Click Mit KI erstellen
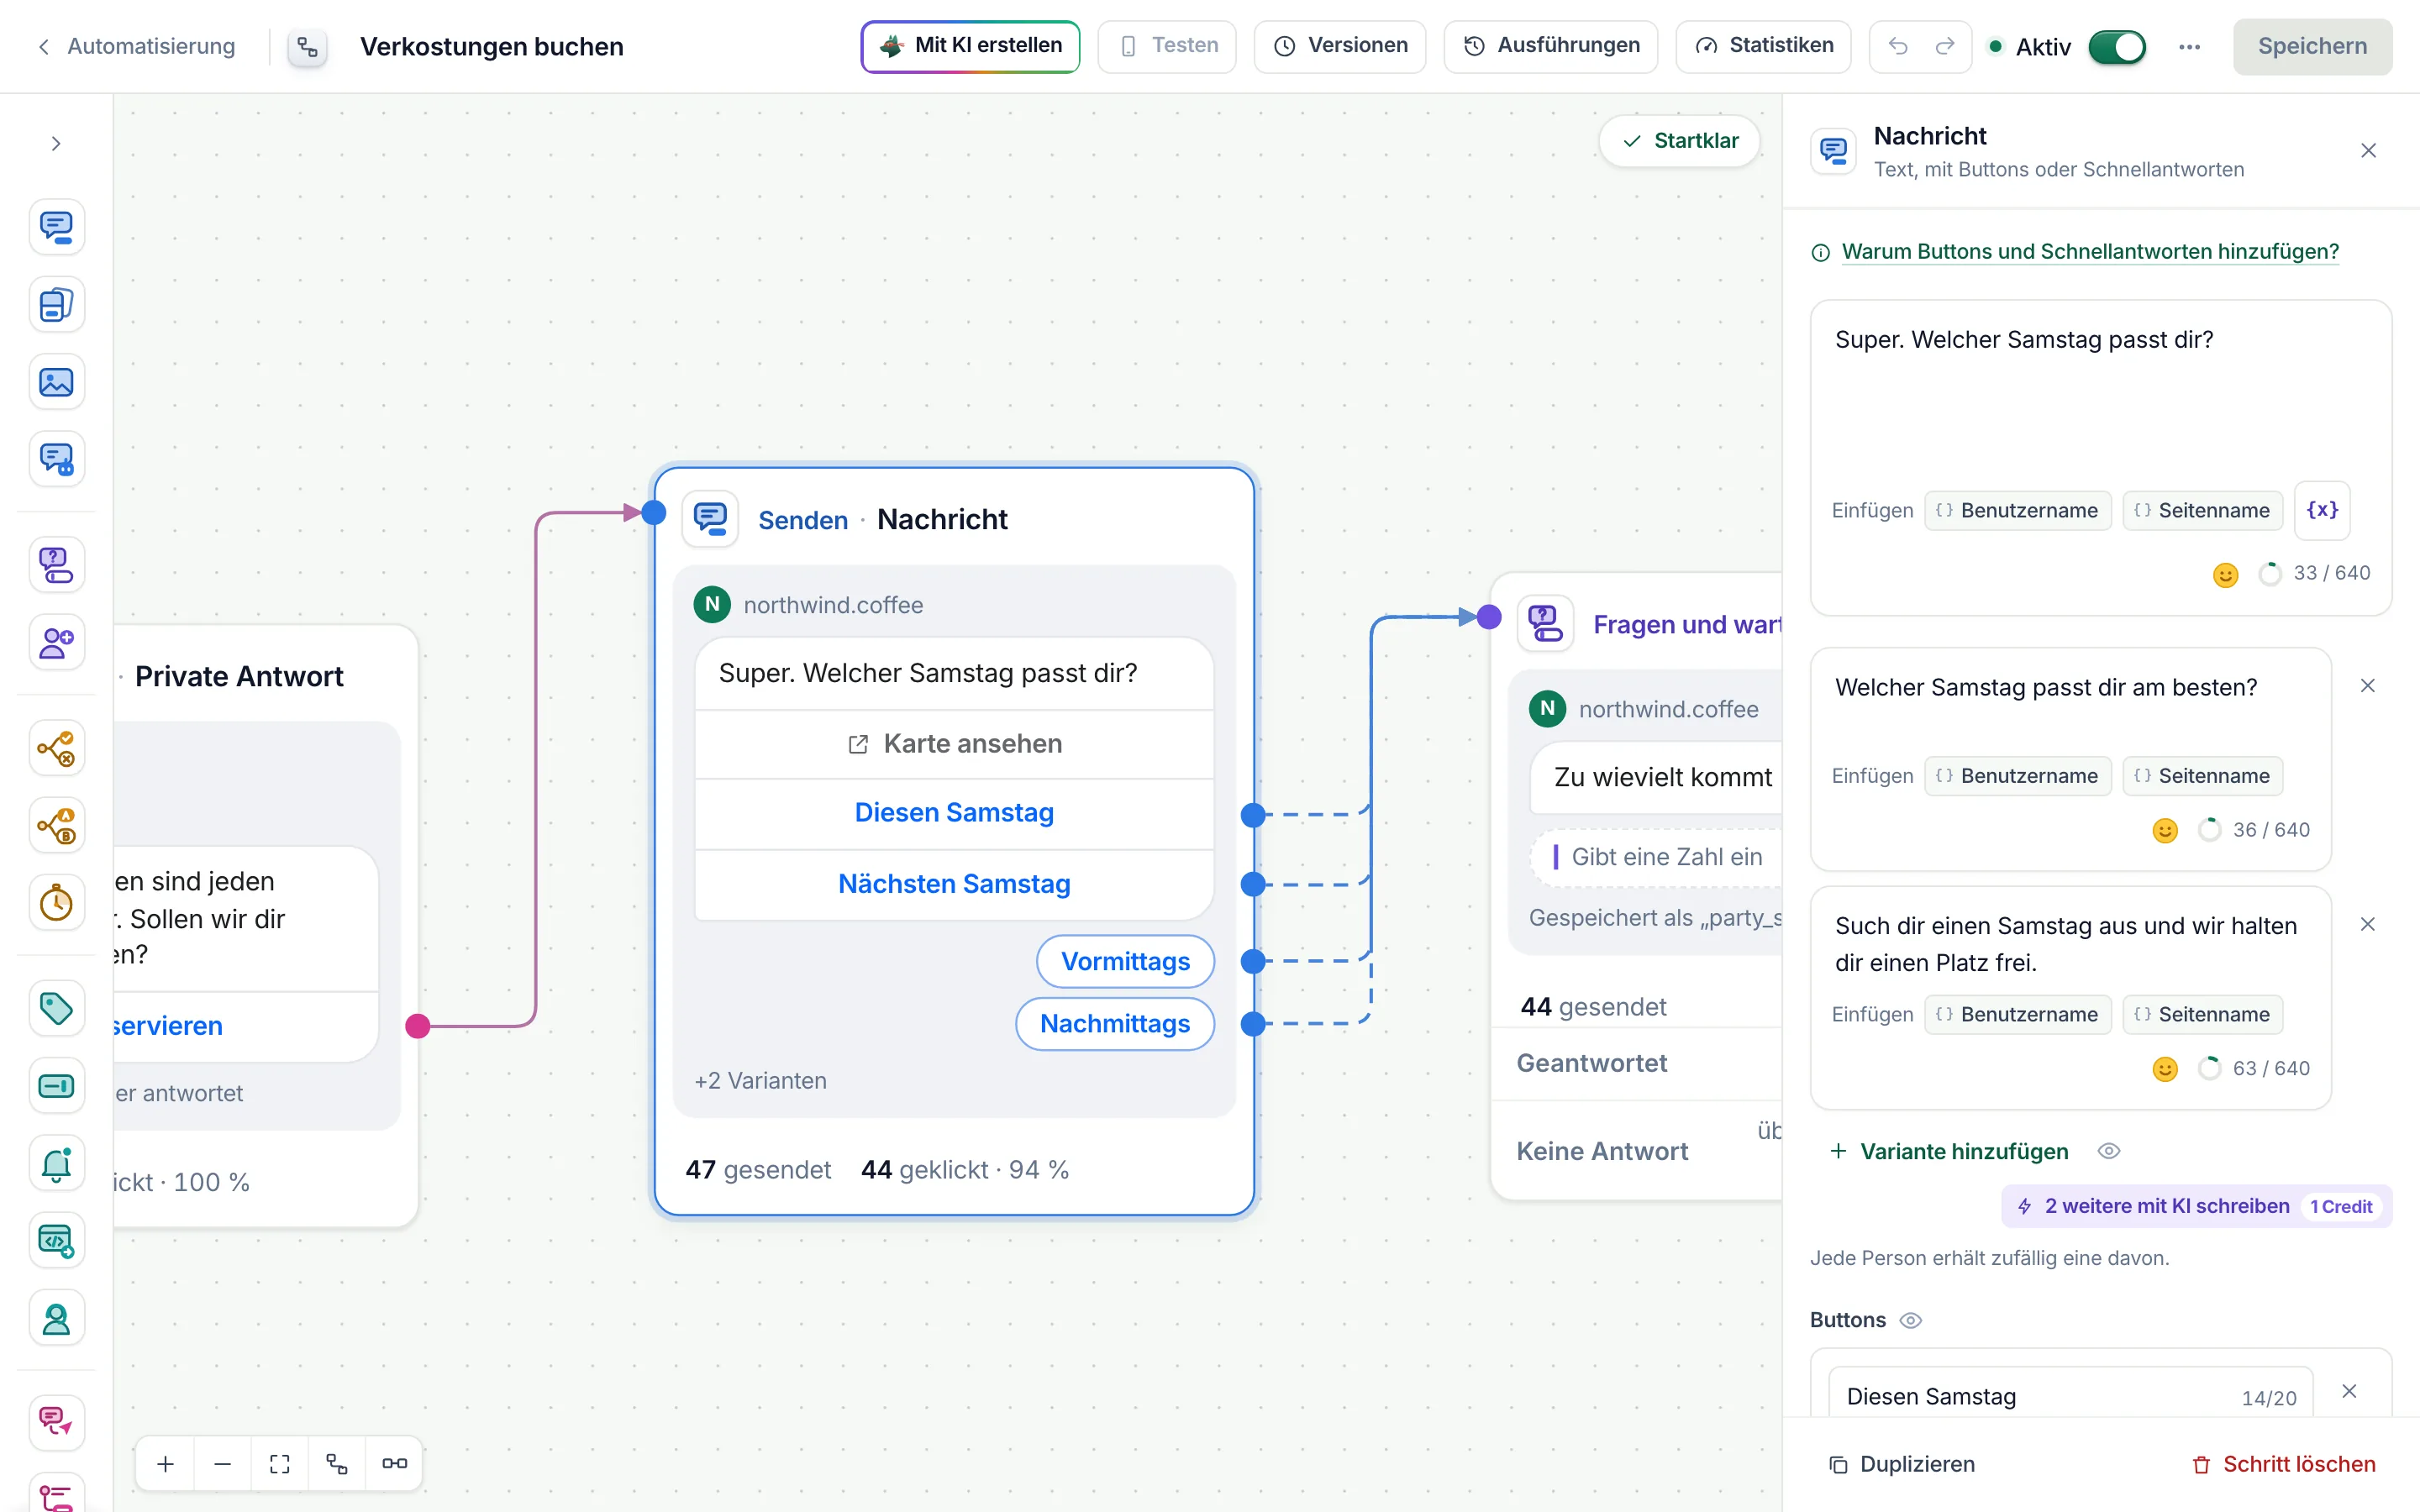This screenshot has width=2420, height=1512. tap(970, 46)
